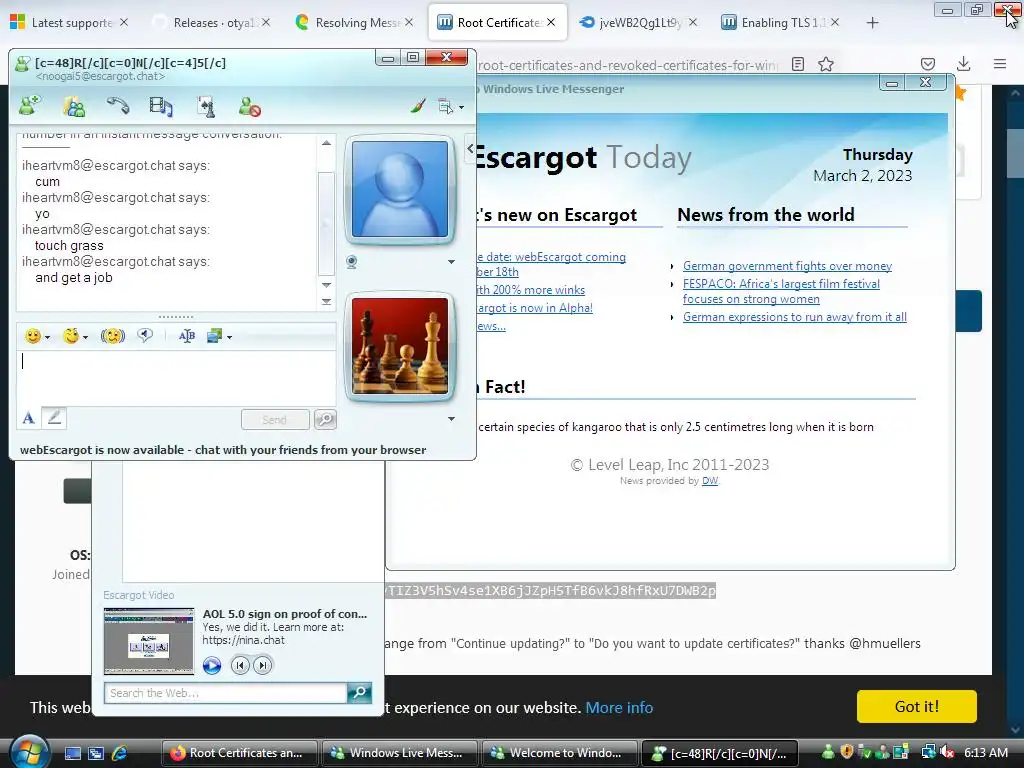The image size is (1024, 768).
Task: Open Firefox hamburger application menu
Action: [1000, 64]
